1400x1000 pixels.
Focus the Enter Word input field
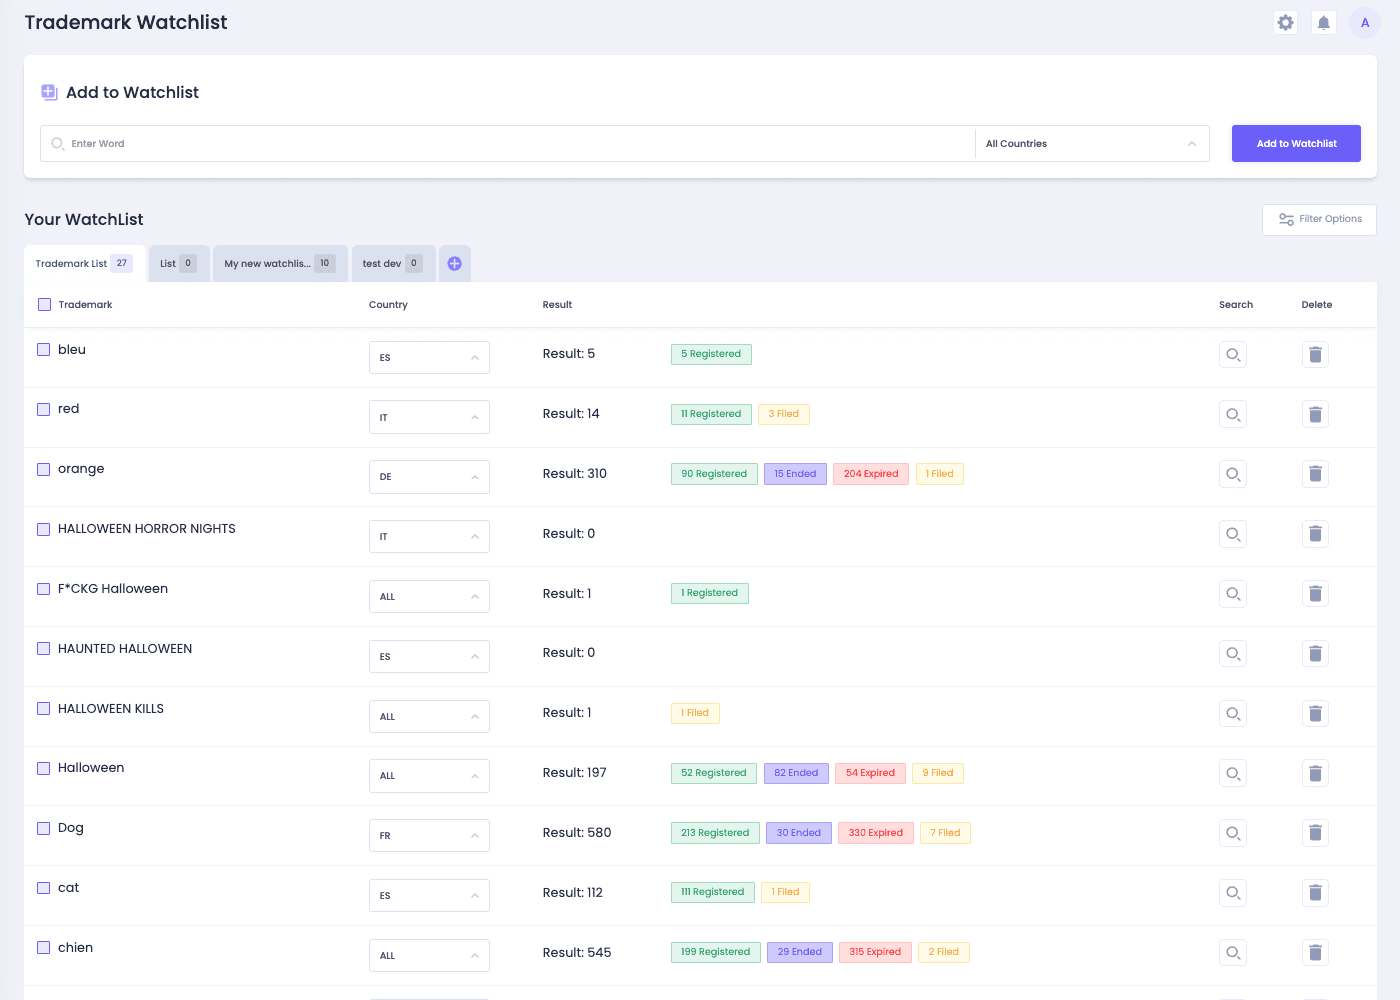click(508, 144)
